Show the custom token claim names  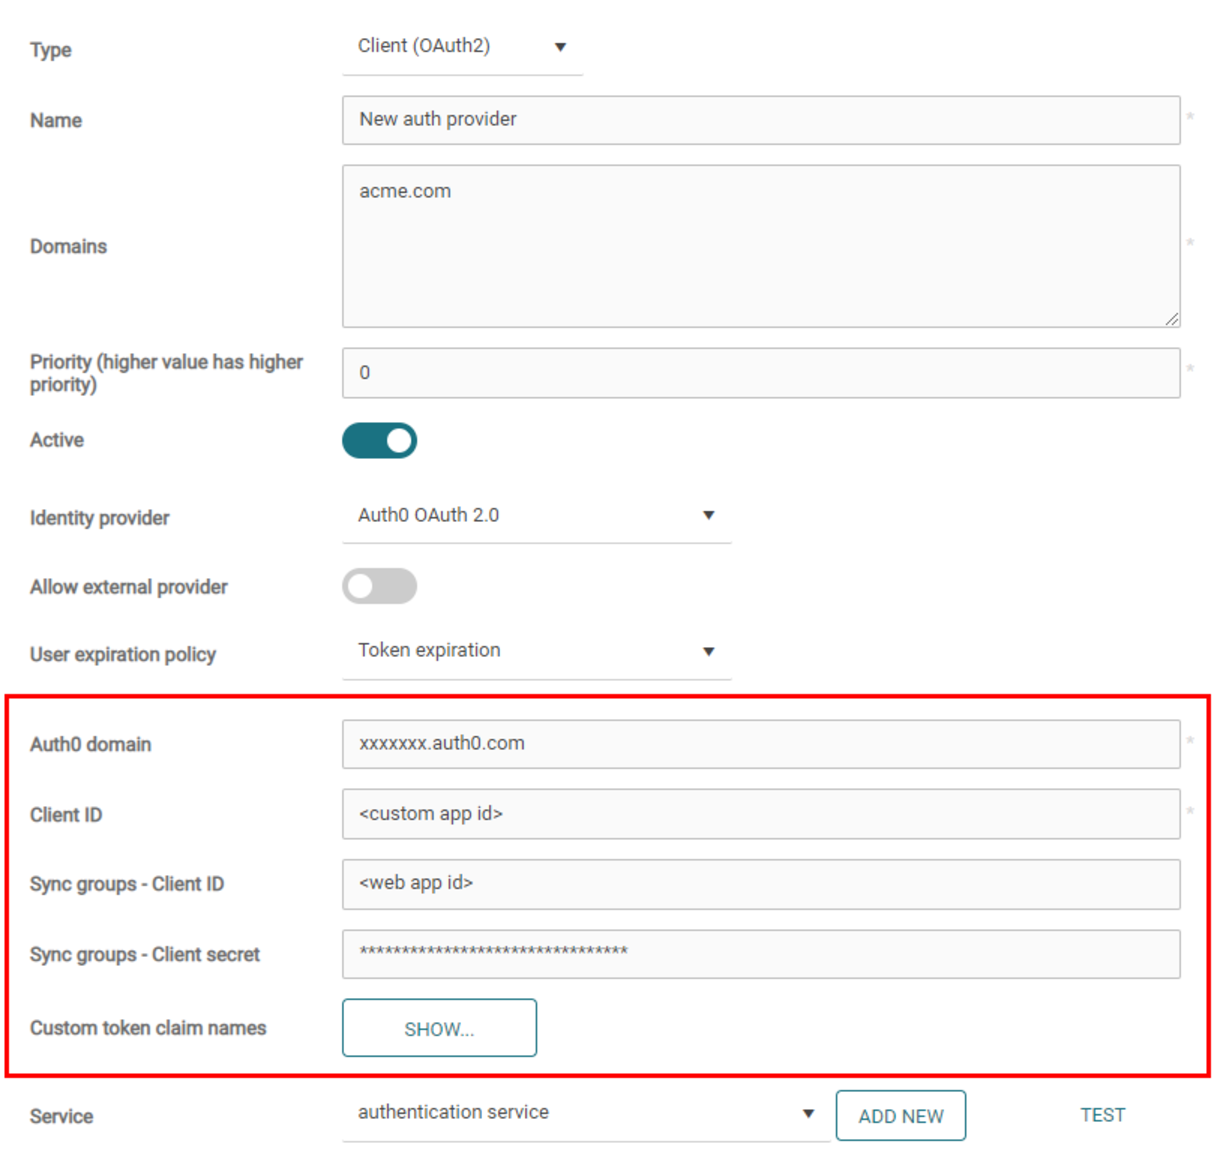[439, 1028]
